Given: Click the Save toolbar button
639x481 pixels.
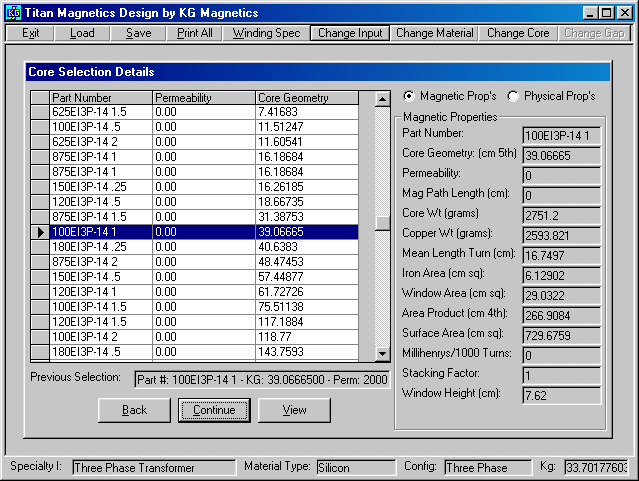Looking at the screenshot, I should pyautogui.click(x=139, y=33).
